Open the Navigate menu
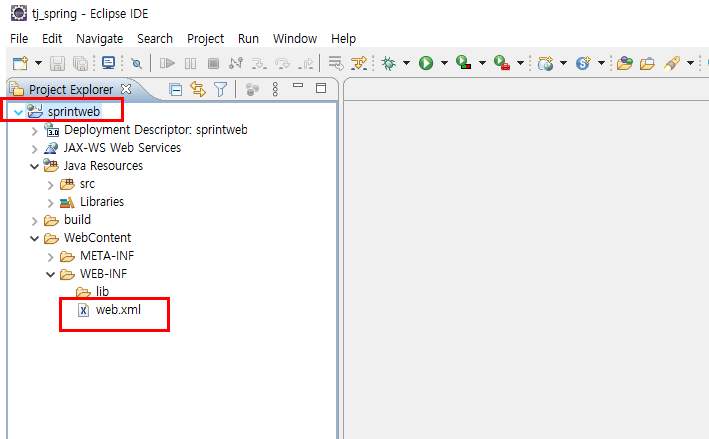709x439 pixels. coord(99,39)
